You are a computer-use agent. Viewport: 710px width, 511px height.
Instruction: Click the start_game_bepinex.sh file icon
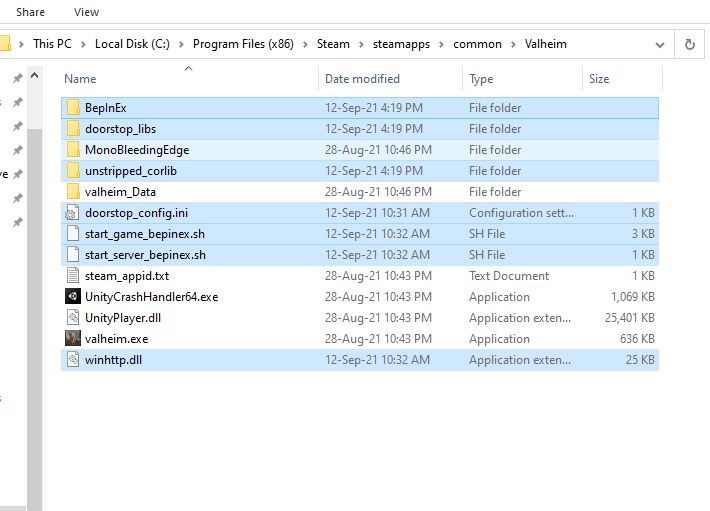pos(73,234)
